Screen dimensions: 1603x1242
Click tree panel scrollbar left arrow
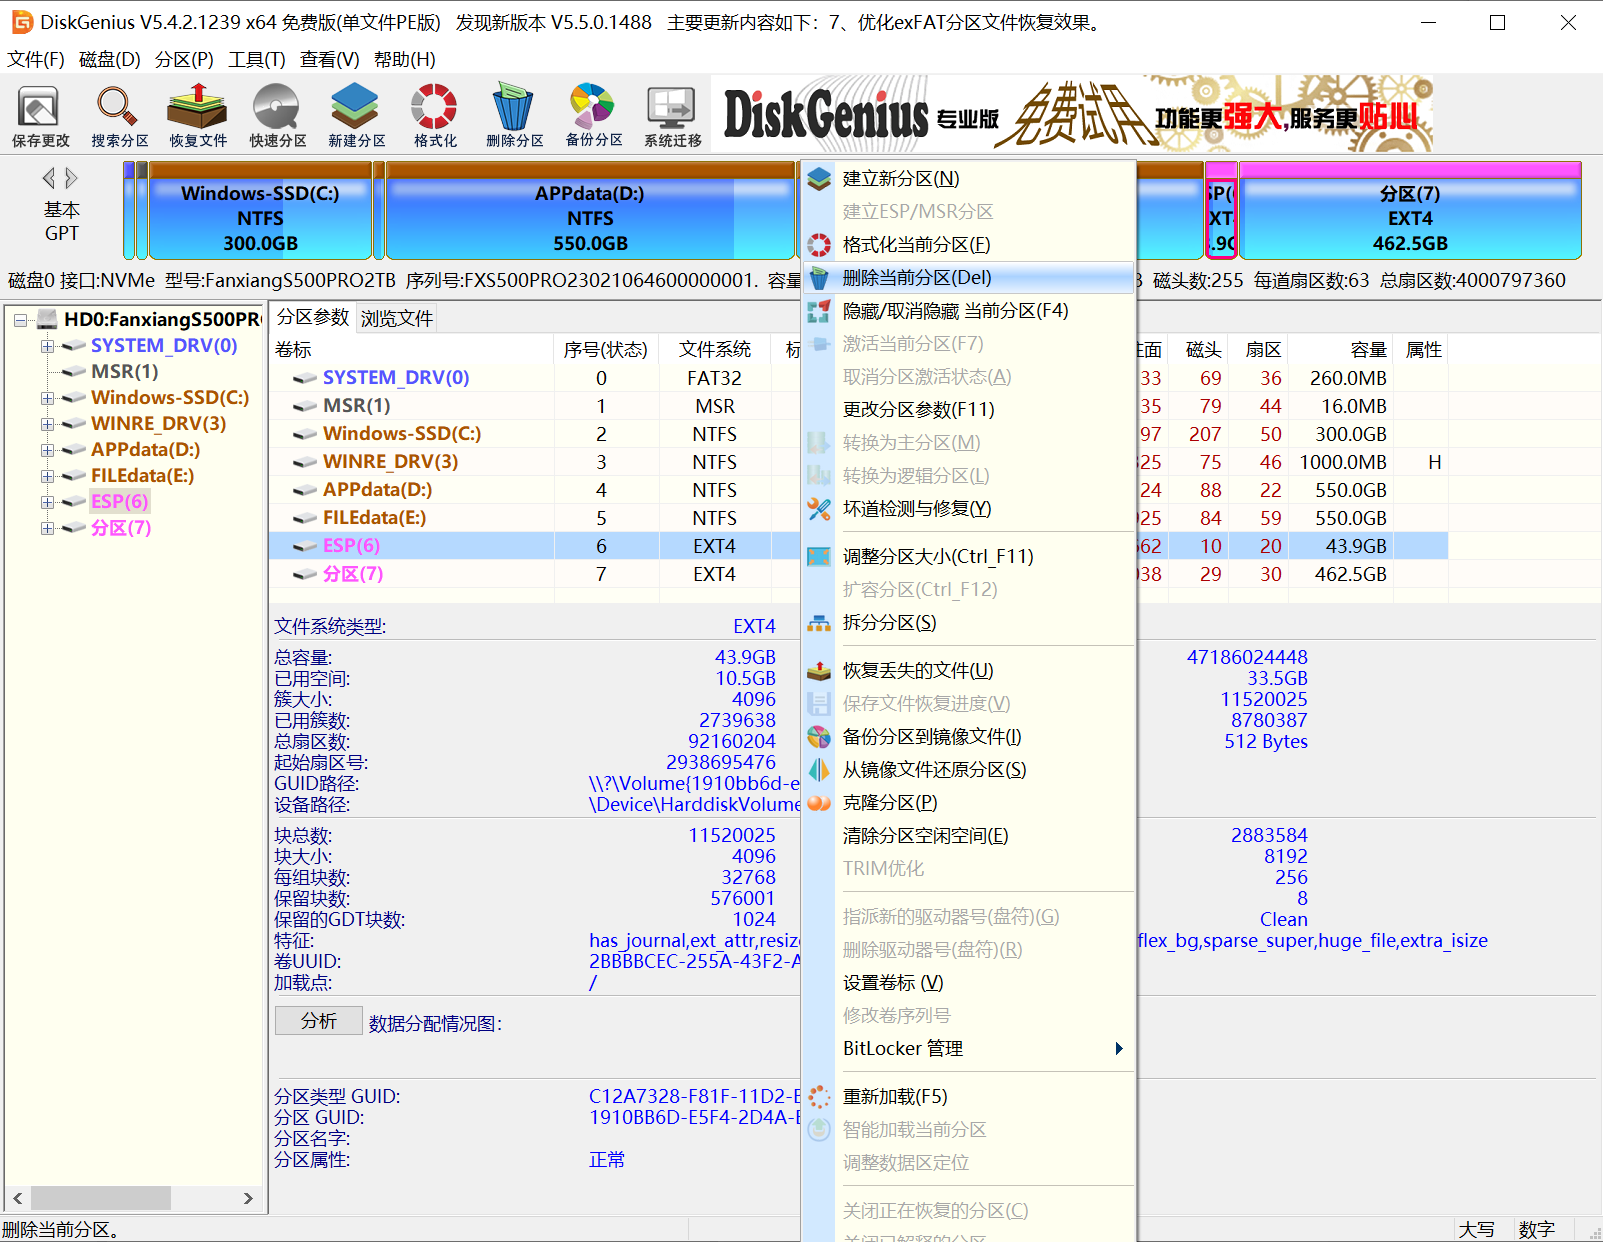[17, 1198]
